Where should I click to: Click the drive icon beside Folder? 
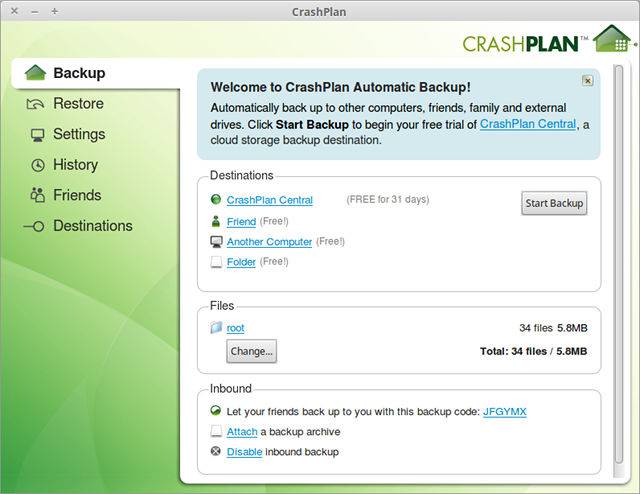(x=216, y=262)
